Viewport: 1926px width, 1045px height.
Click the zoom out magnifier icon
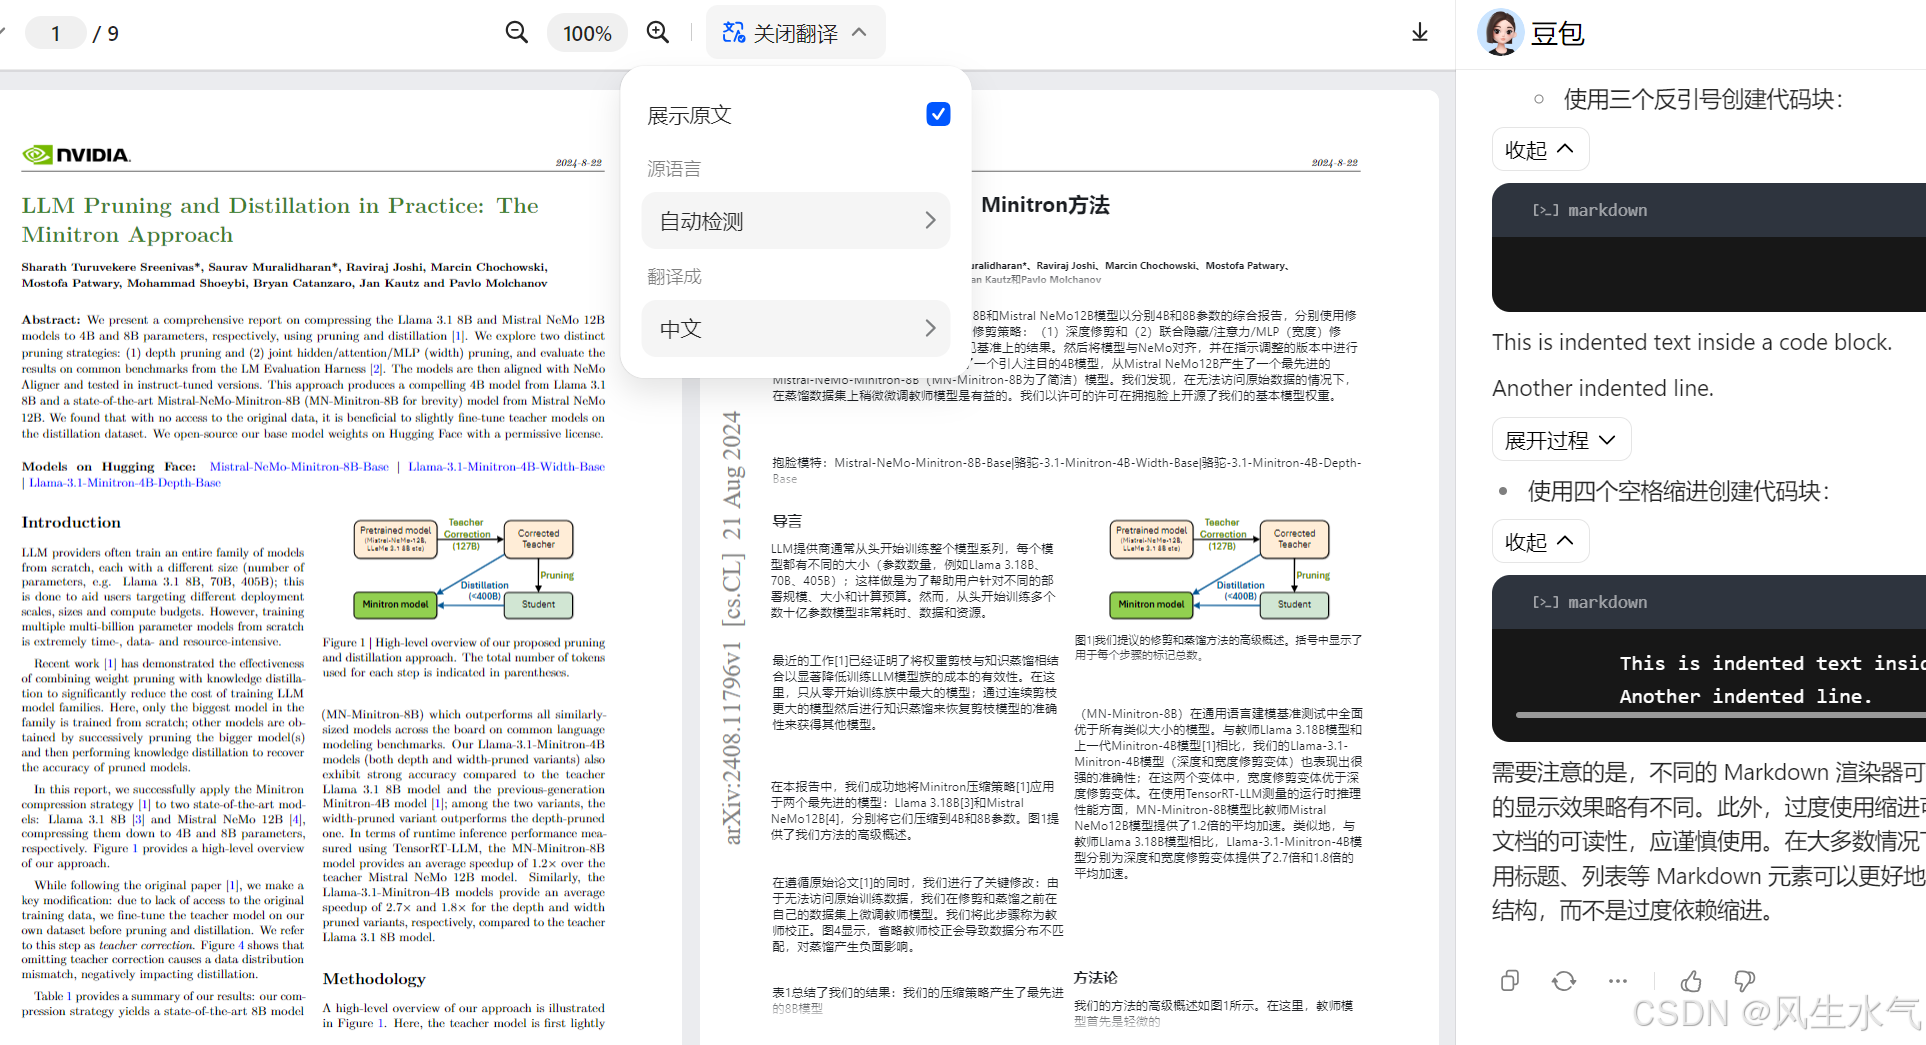point(516,33)
